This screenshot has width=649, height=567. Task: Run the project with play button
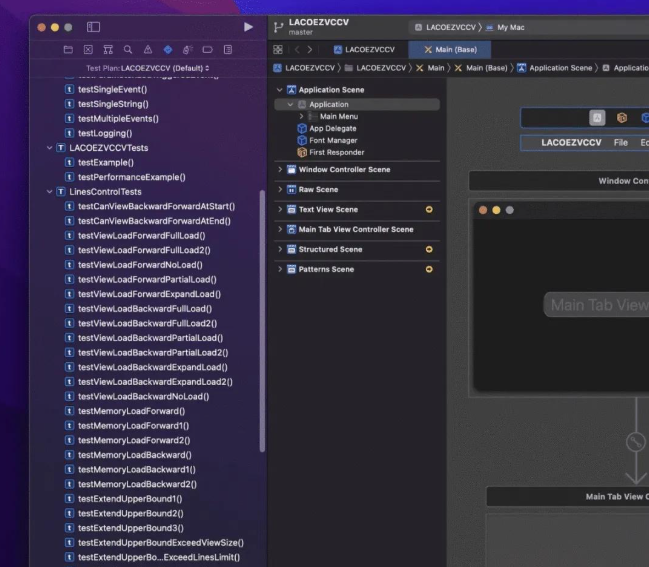248,27
